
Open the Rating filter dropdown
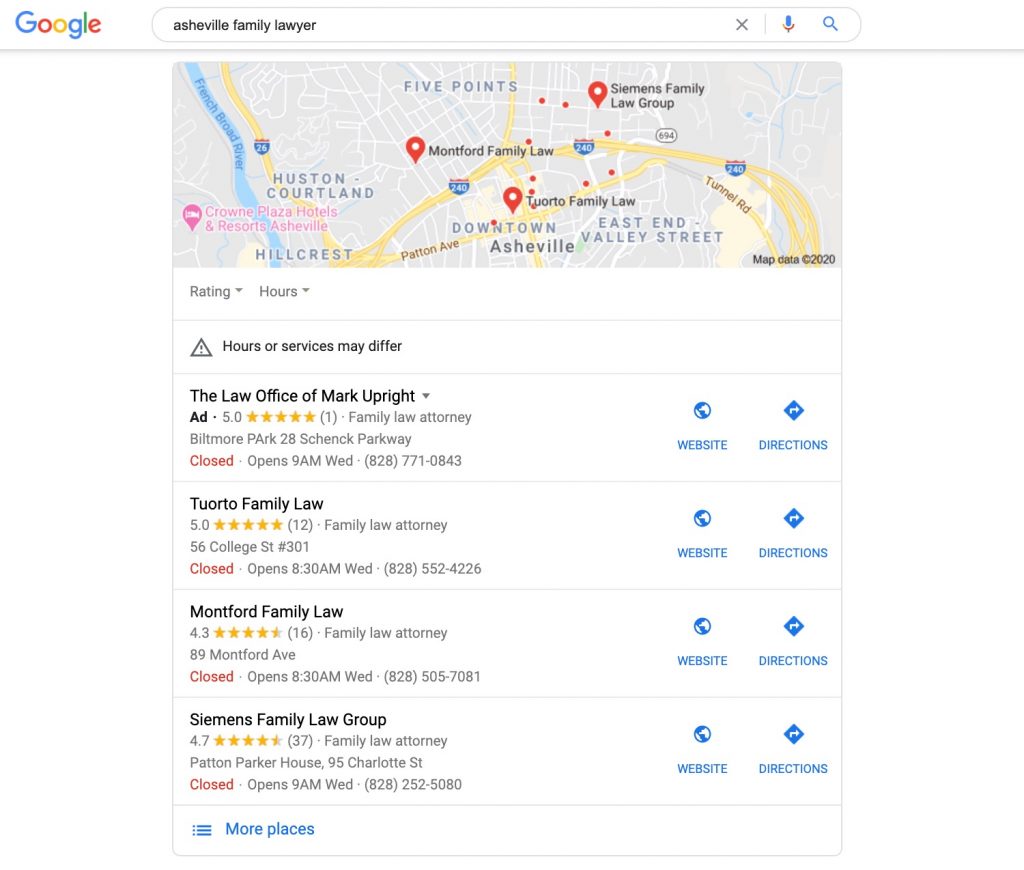[216, 291]
